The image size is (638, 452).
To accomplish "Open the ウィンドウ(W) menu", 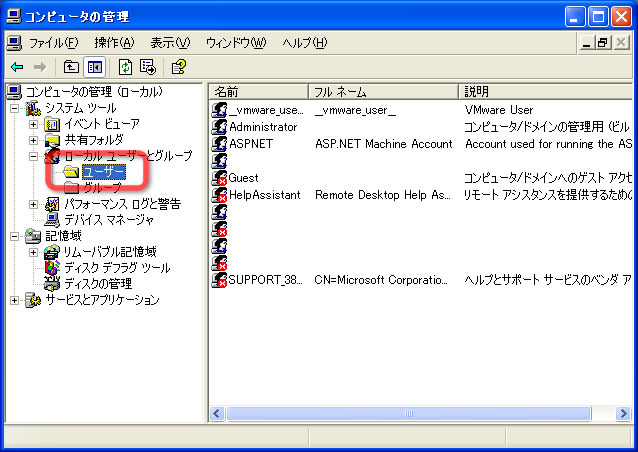I will 236,43.
